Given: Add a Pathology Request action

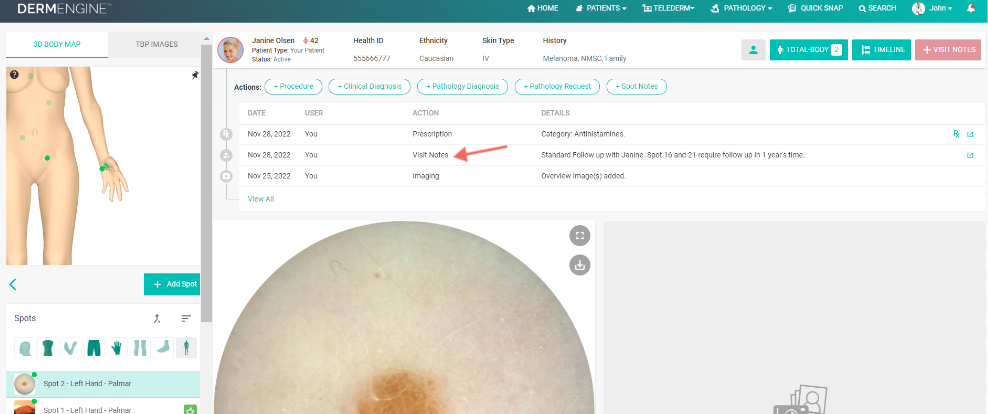Looking at the screenshot, I should click(557, 86).
